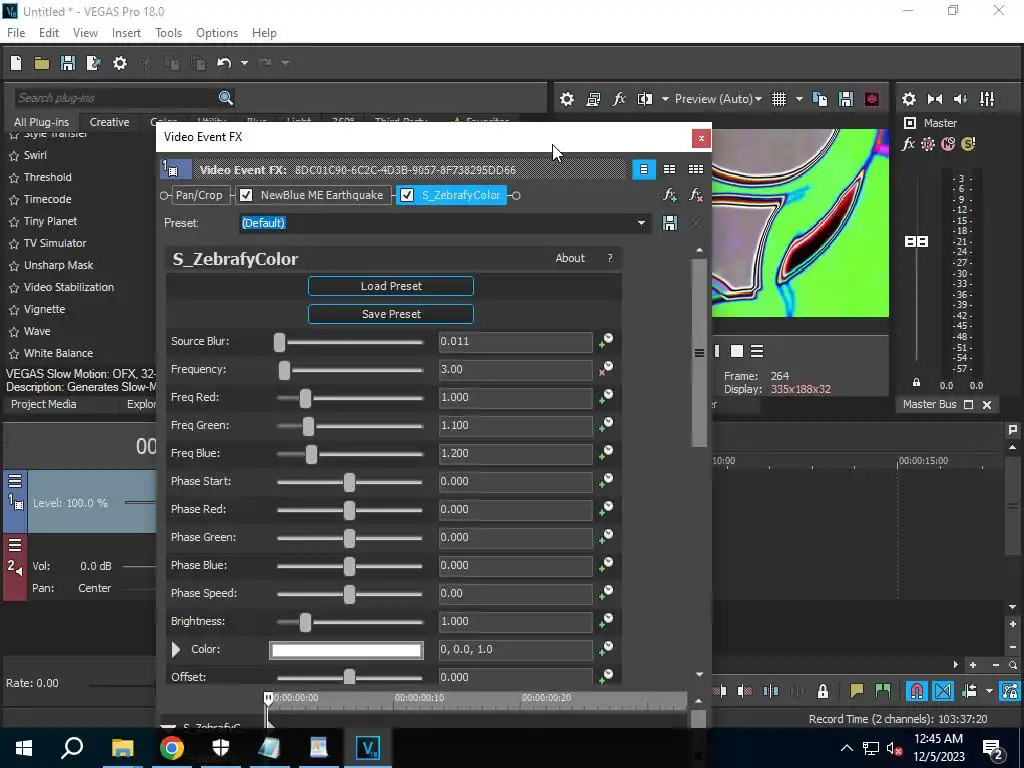
Task: Animate Frequency keyframe icon
Action: (x=606, y=368)
